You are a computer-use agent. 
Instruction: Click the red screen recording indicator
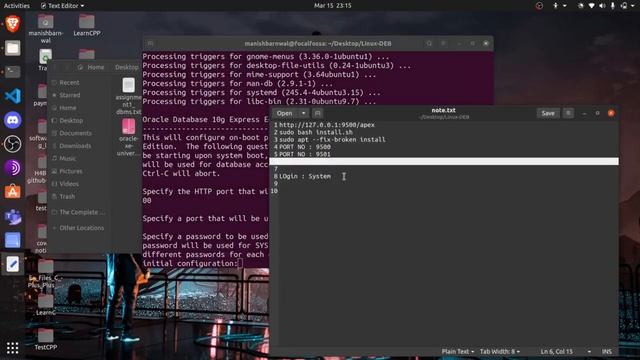click(x=539, y=6)
